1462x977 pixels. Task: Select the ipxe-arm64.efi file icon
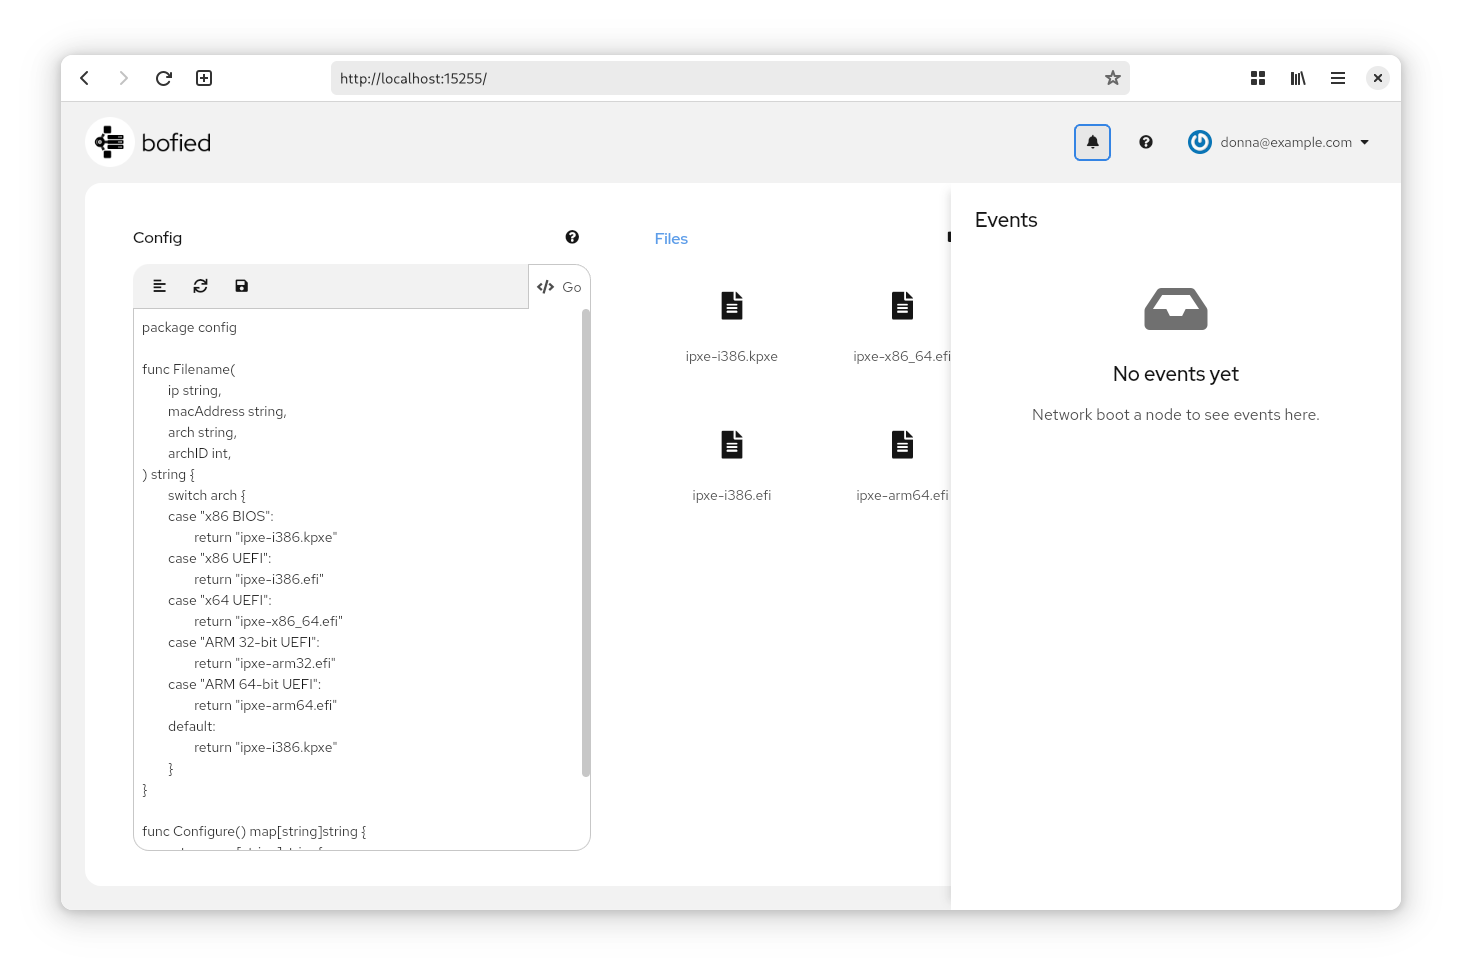pyautogui.click(x=902, y=445)
